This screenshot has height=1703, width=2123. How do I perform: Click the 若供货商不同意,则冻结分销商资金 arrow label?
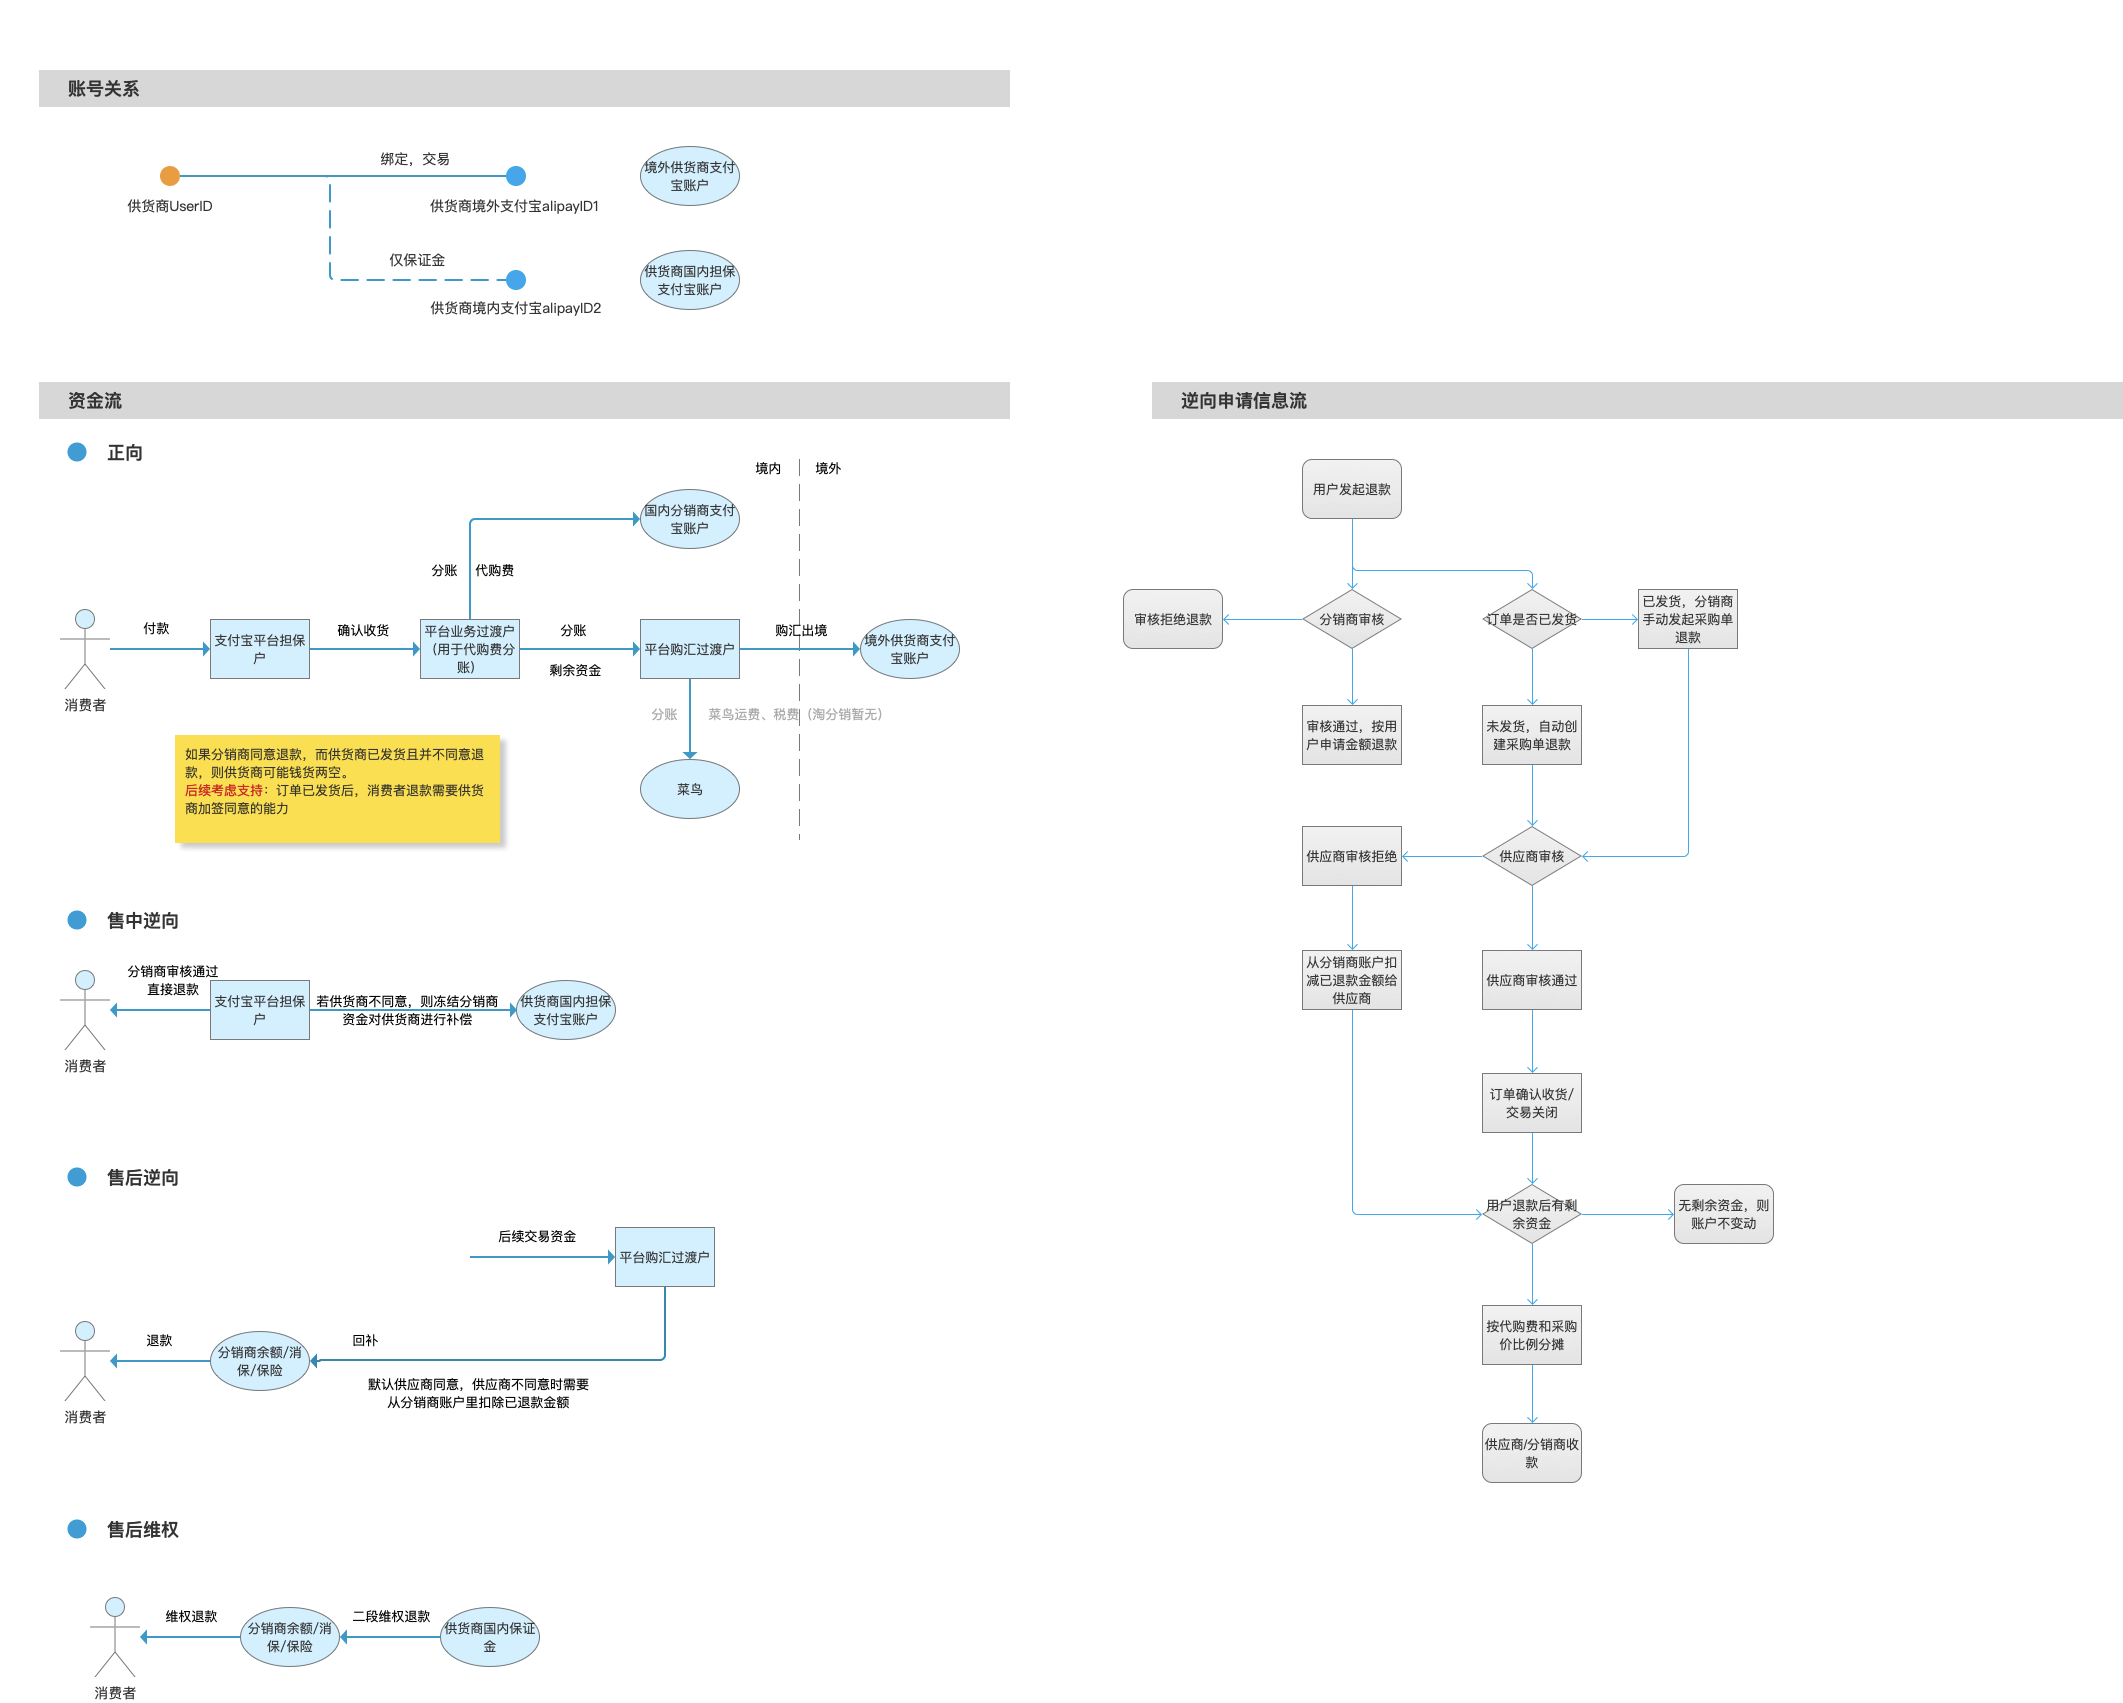click(407, 1010)
